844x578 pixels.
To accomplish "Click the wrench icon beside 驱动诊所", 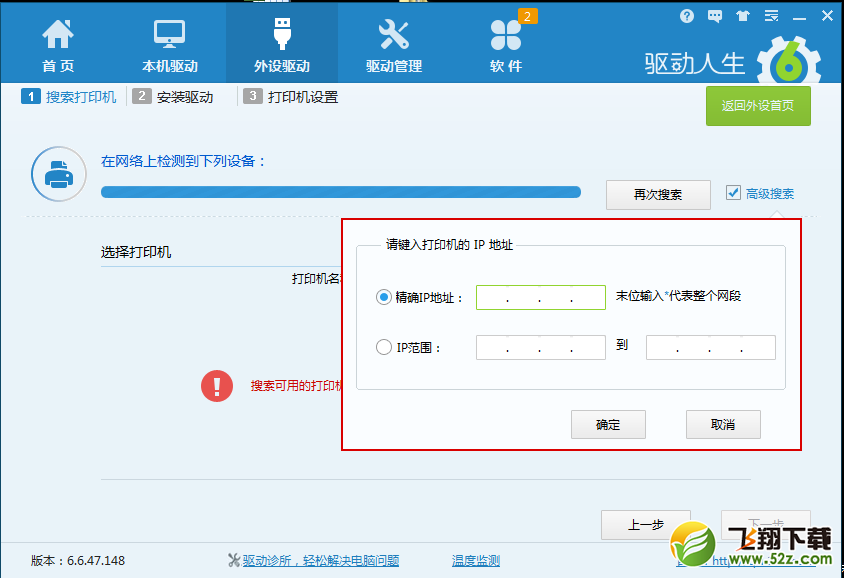I will [x=234, y=561].
